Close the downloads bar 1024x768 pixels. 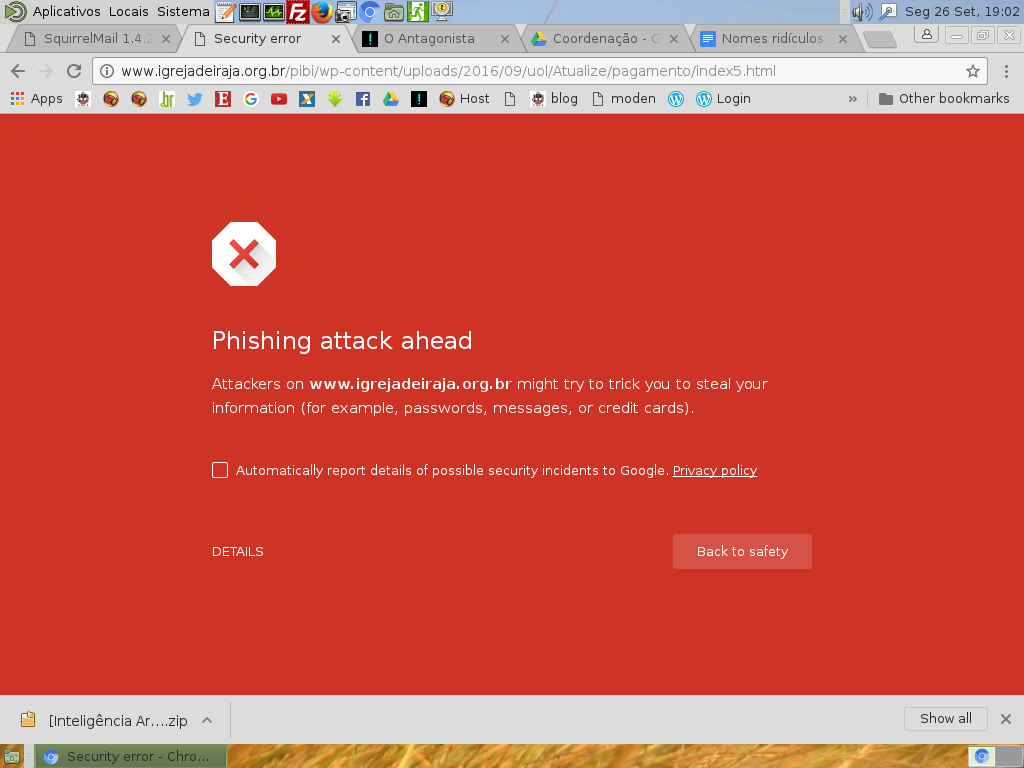[1006, 719]
